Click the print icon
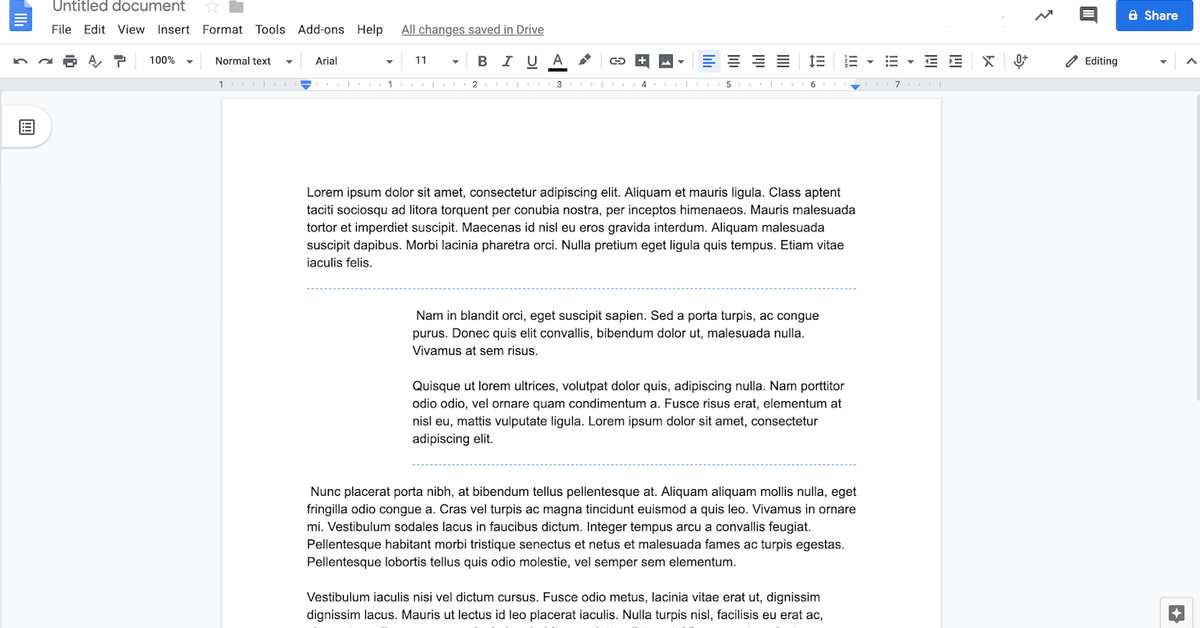This screenshot has width=1200, height=628. (x=70, y=61)
